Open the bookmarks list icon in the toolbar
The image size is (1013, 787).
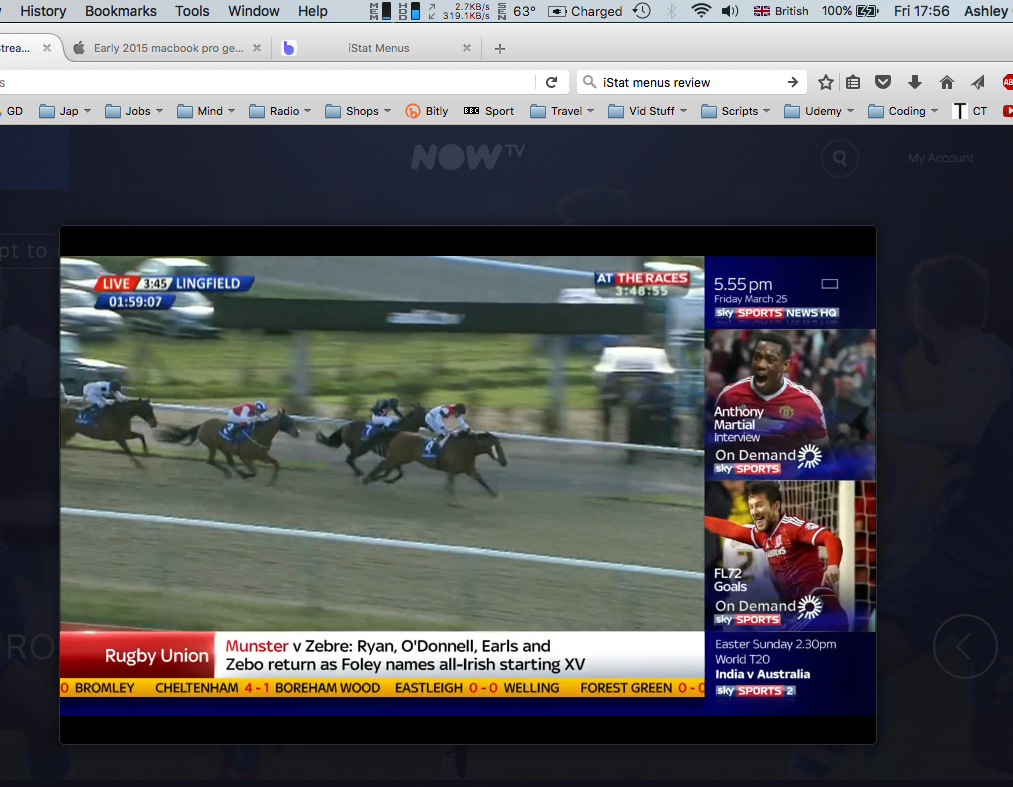853,82
